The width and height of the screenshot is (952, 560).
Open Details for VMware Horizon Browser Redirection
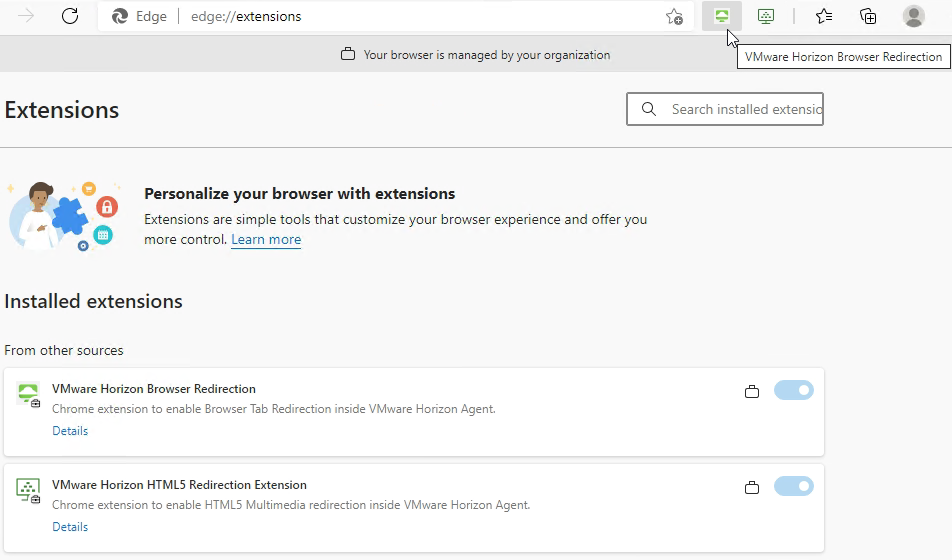[70, 431]
